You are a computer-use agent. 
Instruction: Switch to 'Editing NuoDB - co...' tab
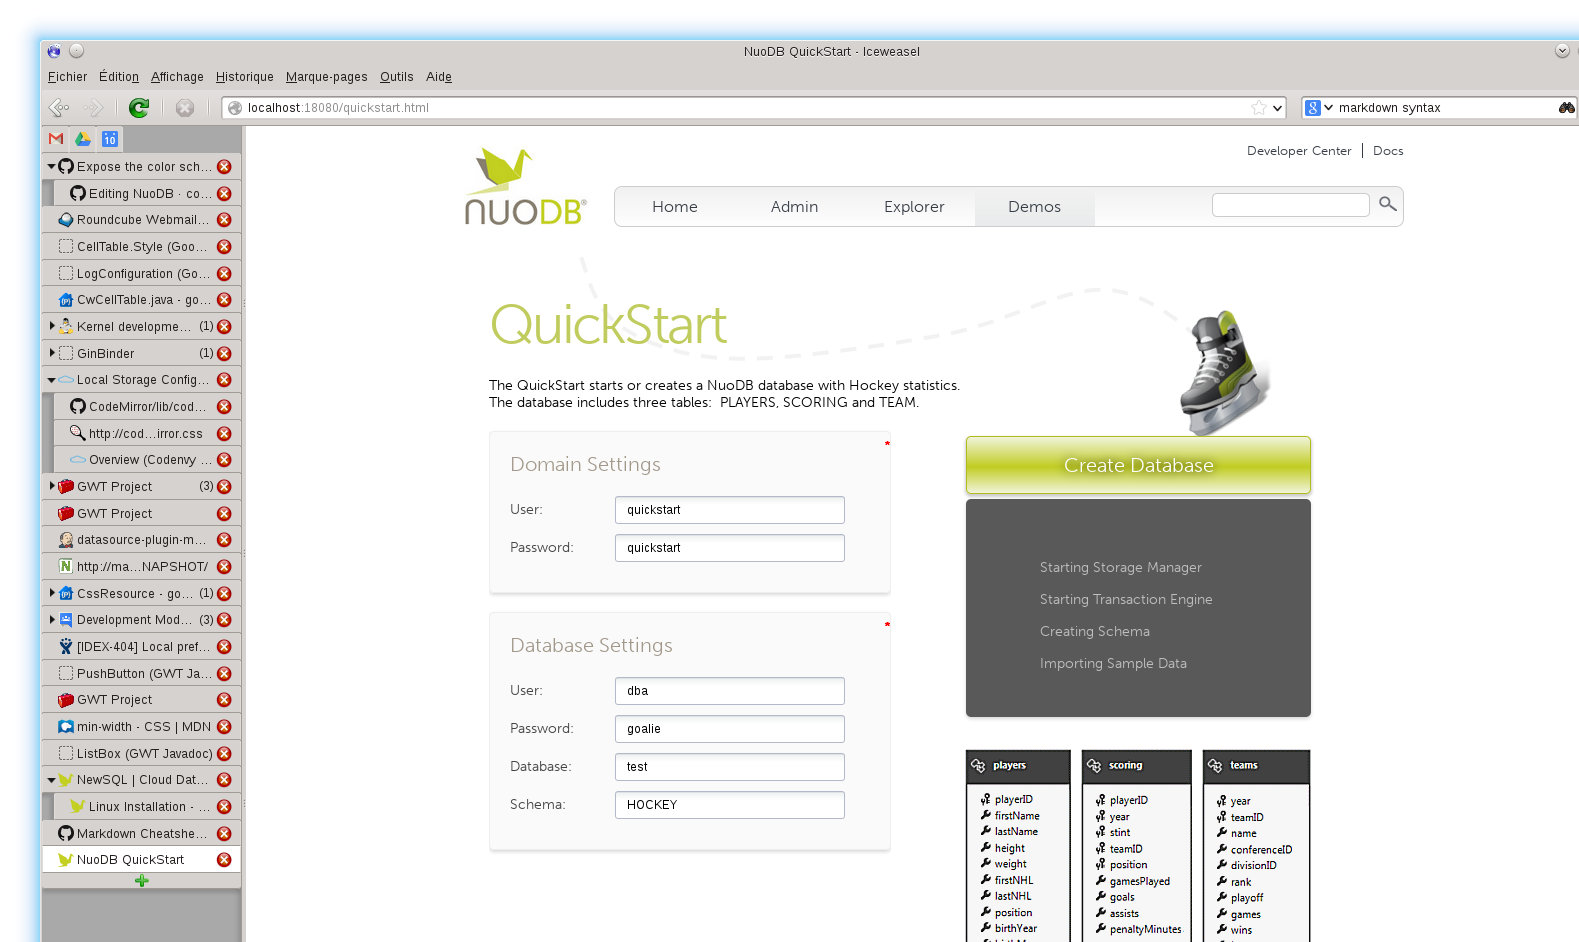click(x=147, y=194)
